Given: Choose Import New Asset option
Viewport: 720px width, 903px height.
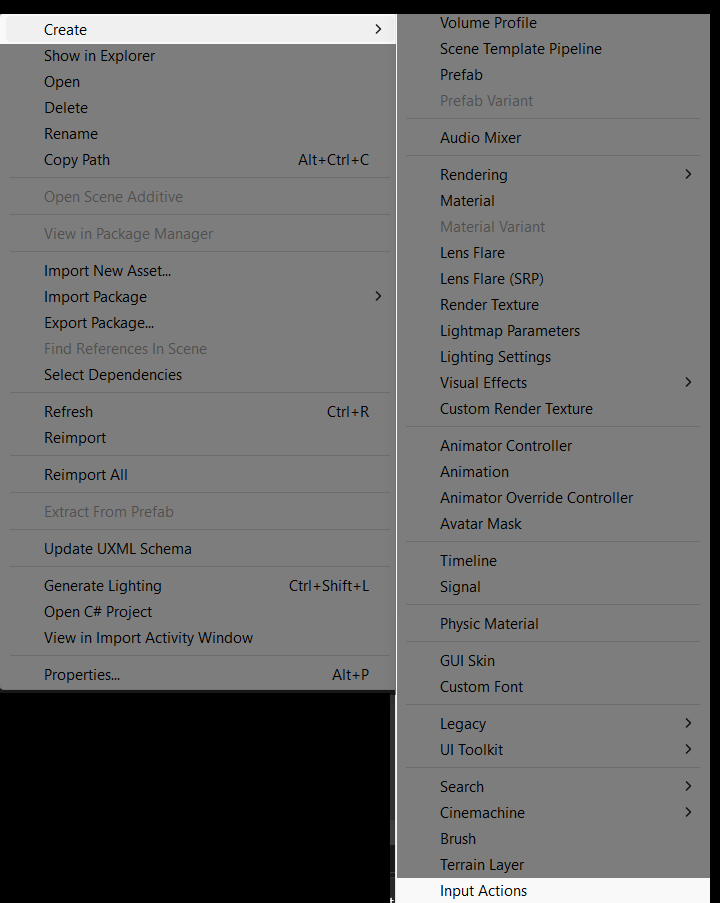Looking at the screenshot, I should point(107,271).
